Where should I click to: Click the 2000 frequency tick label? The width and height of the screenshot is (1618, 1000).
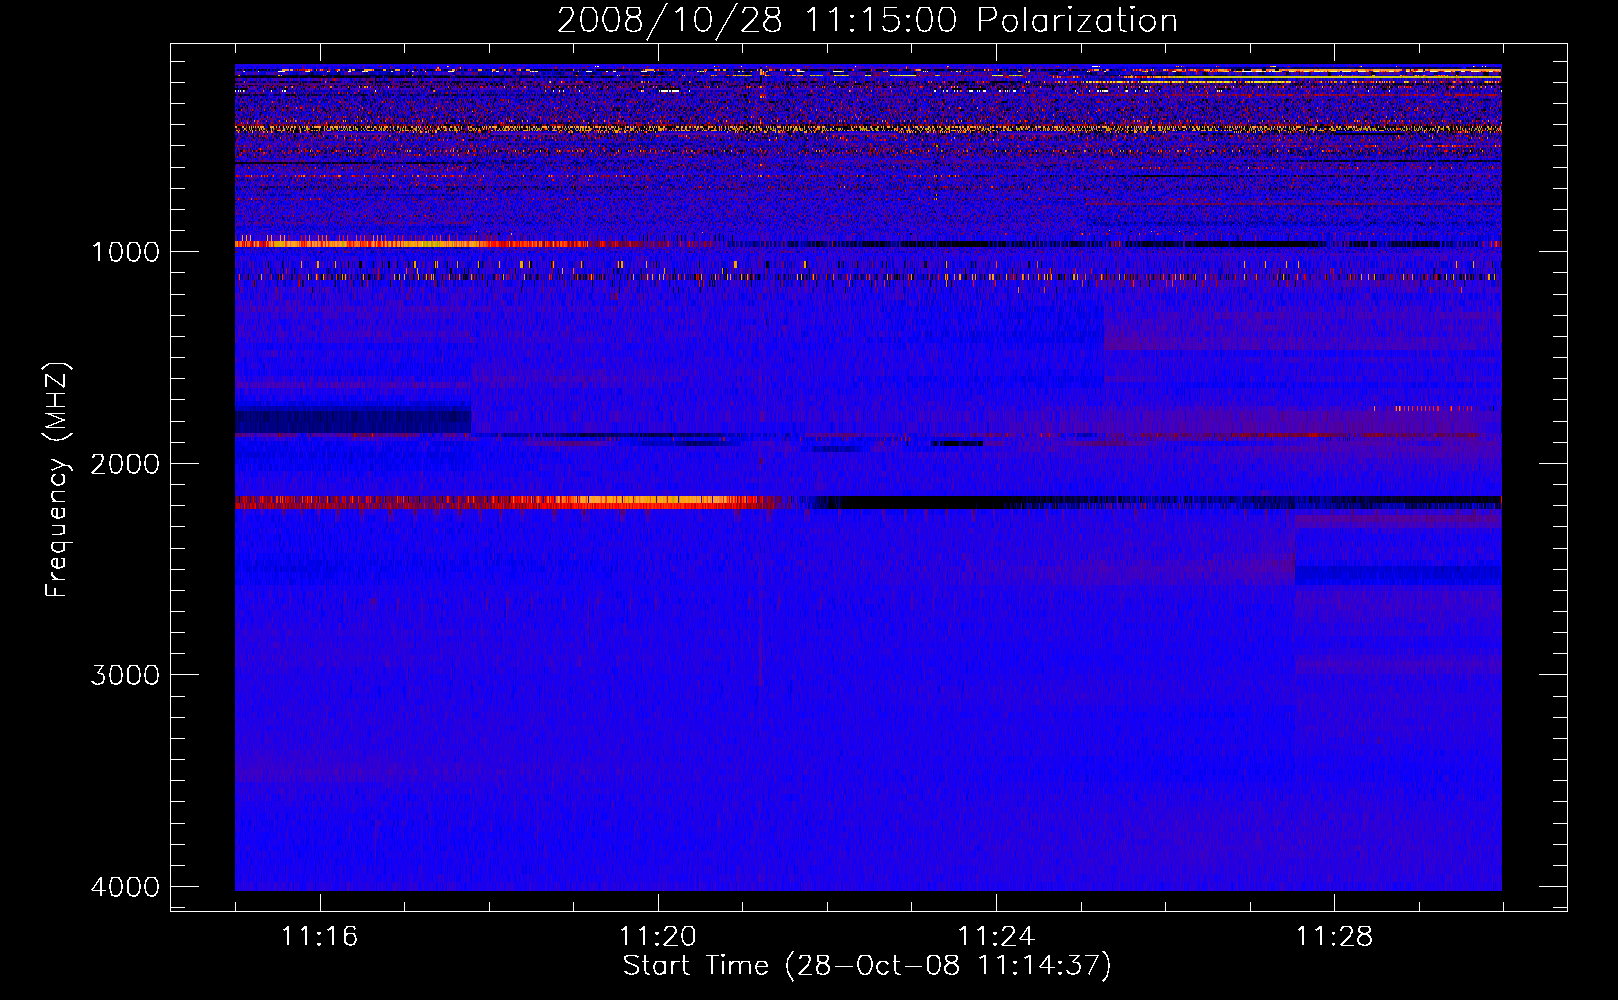[x=125, y=463]
